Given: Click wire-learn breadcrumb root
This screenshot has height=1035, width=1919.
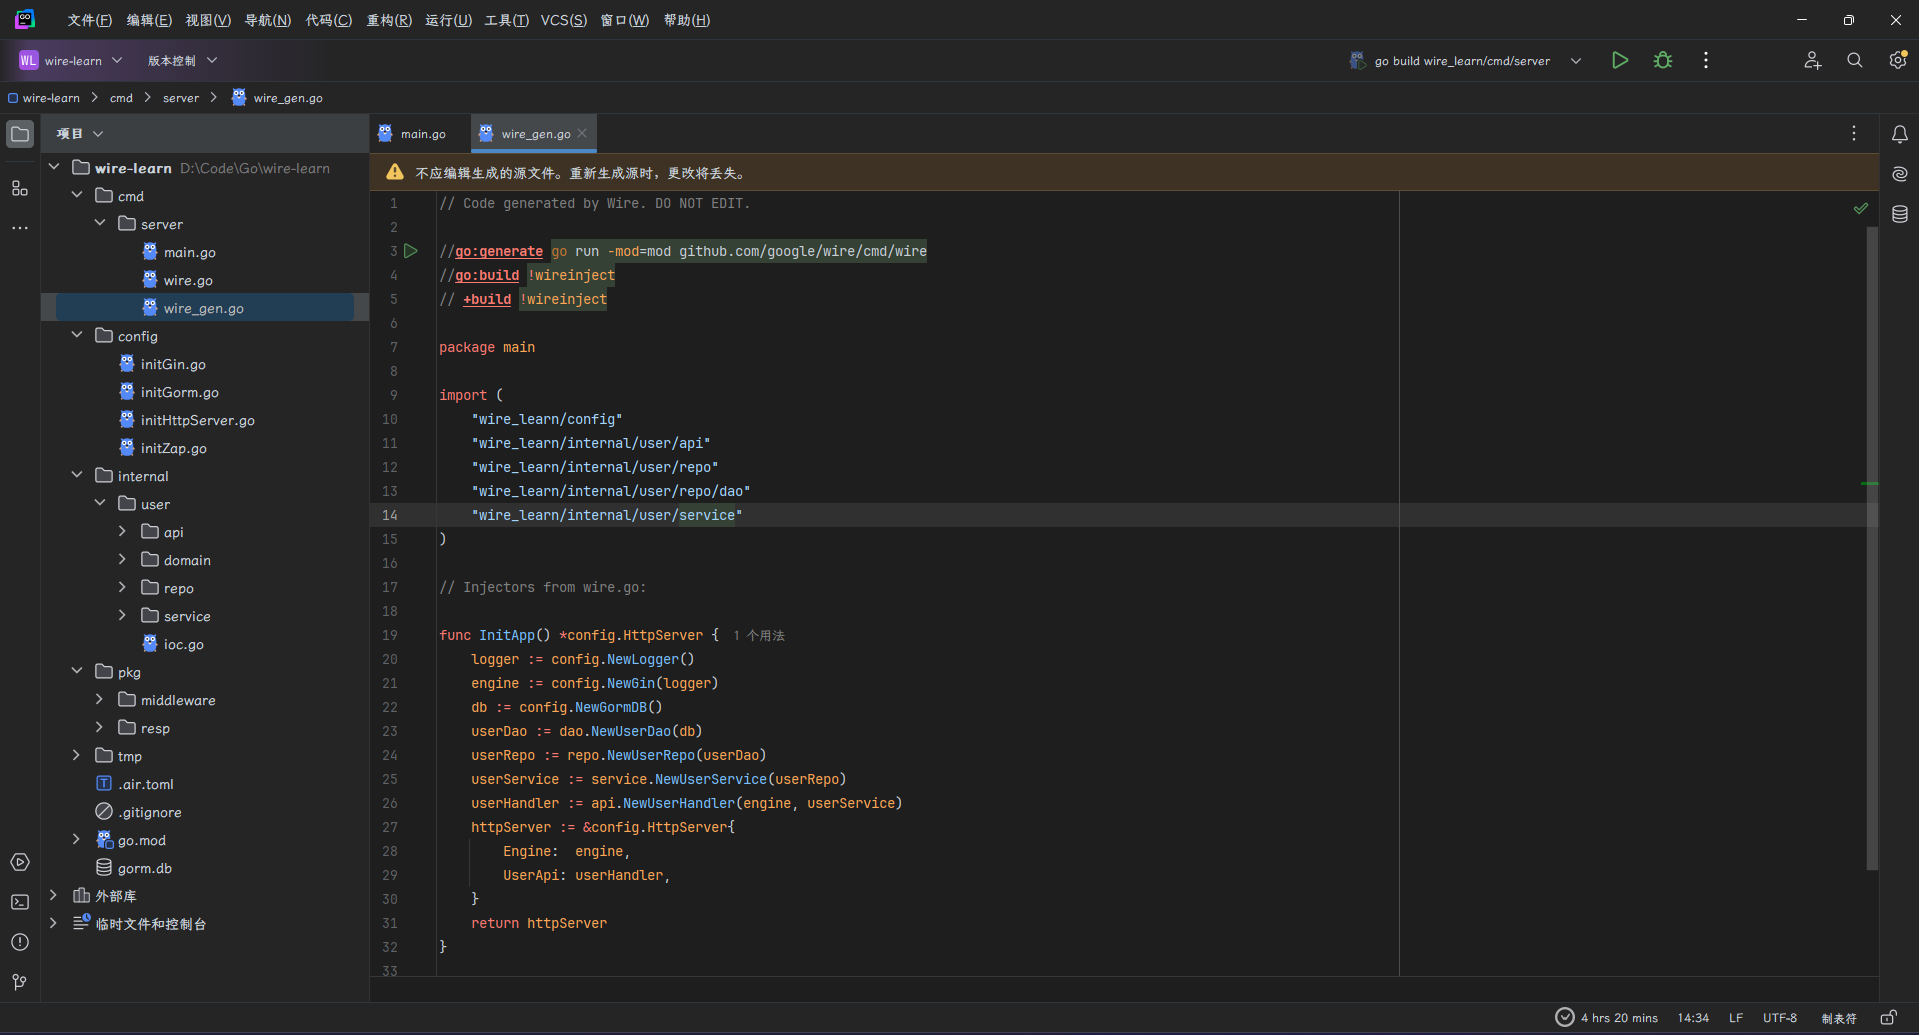Looking at the screenshot, I should click(44, 98).
